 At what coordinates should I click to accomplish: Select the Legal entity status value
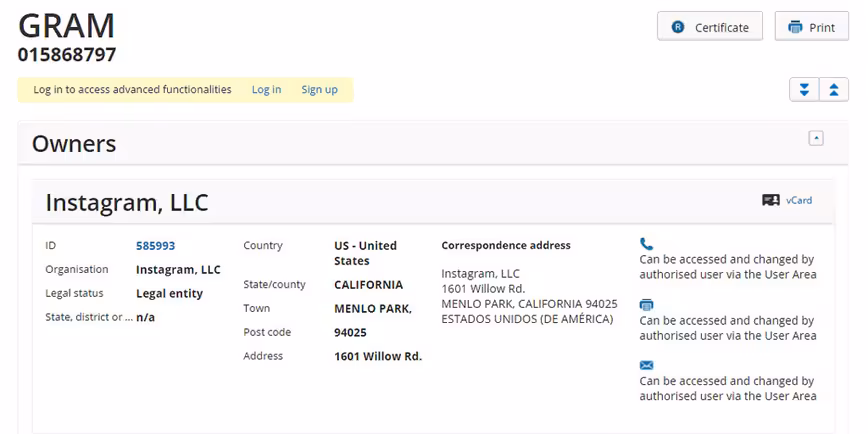tap(169, 293)
